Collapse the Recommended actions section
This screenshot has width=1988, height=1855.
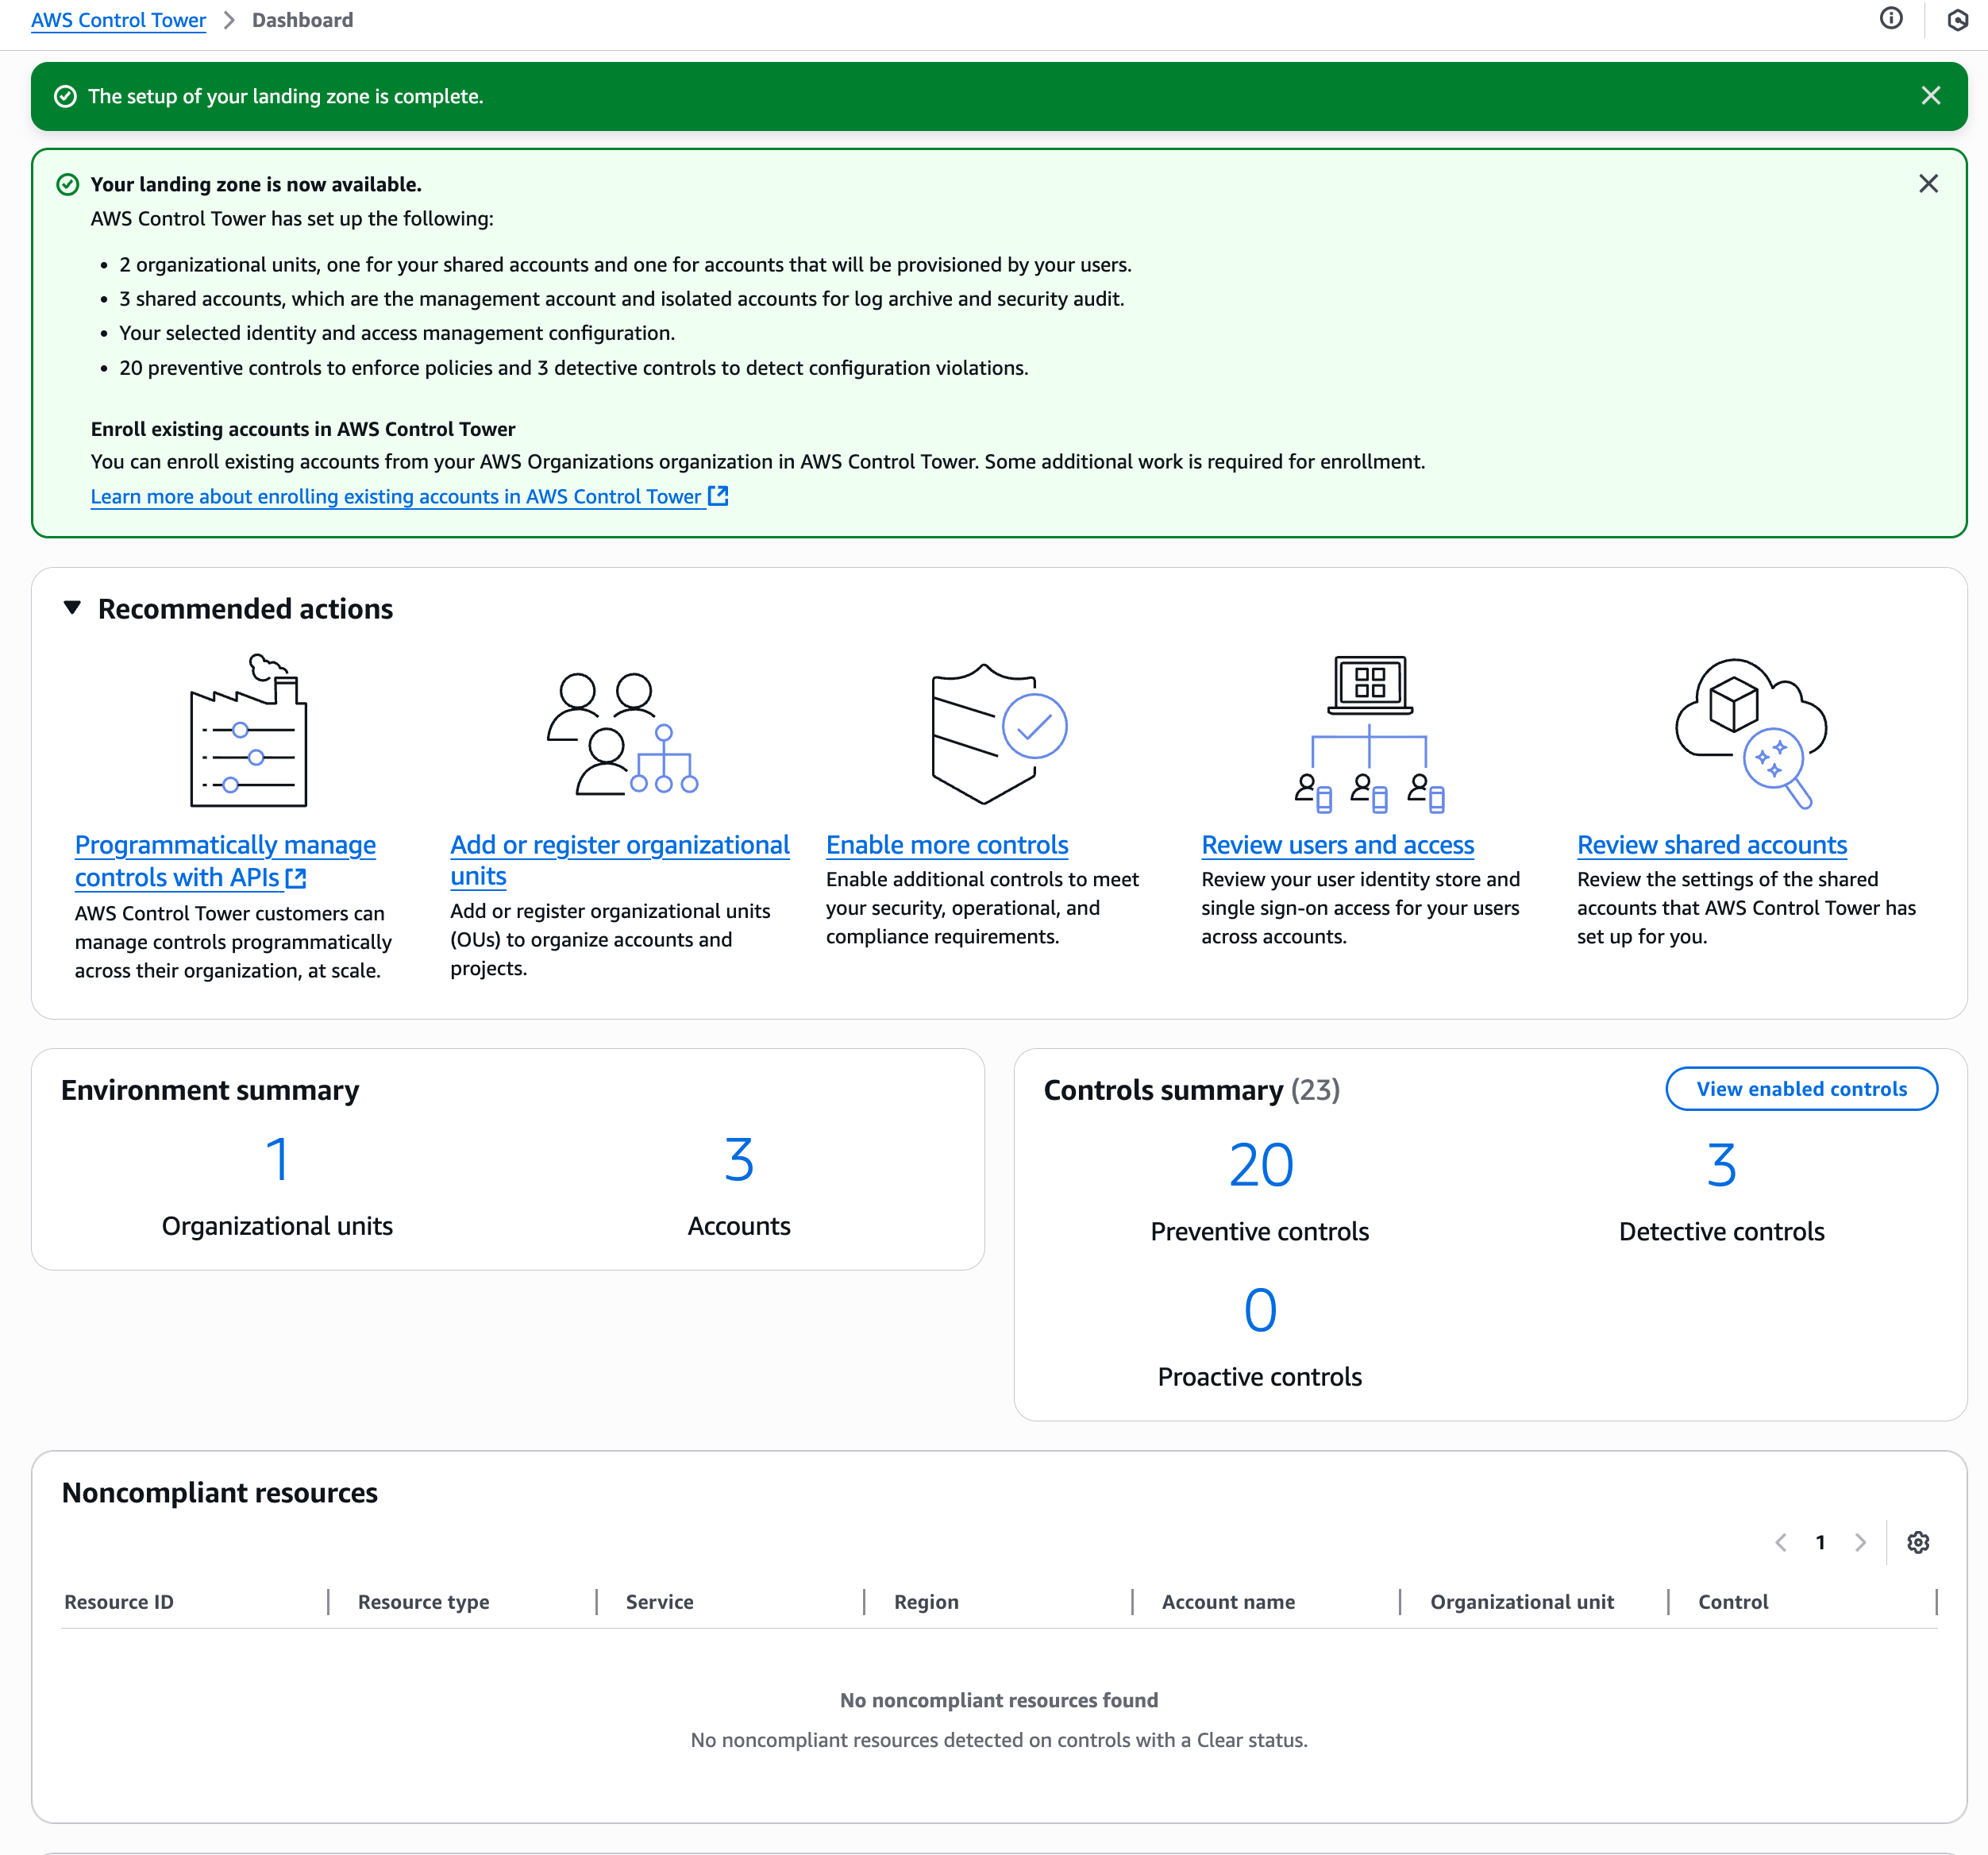(72, 608)
